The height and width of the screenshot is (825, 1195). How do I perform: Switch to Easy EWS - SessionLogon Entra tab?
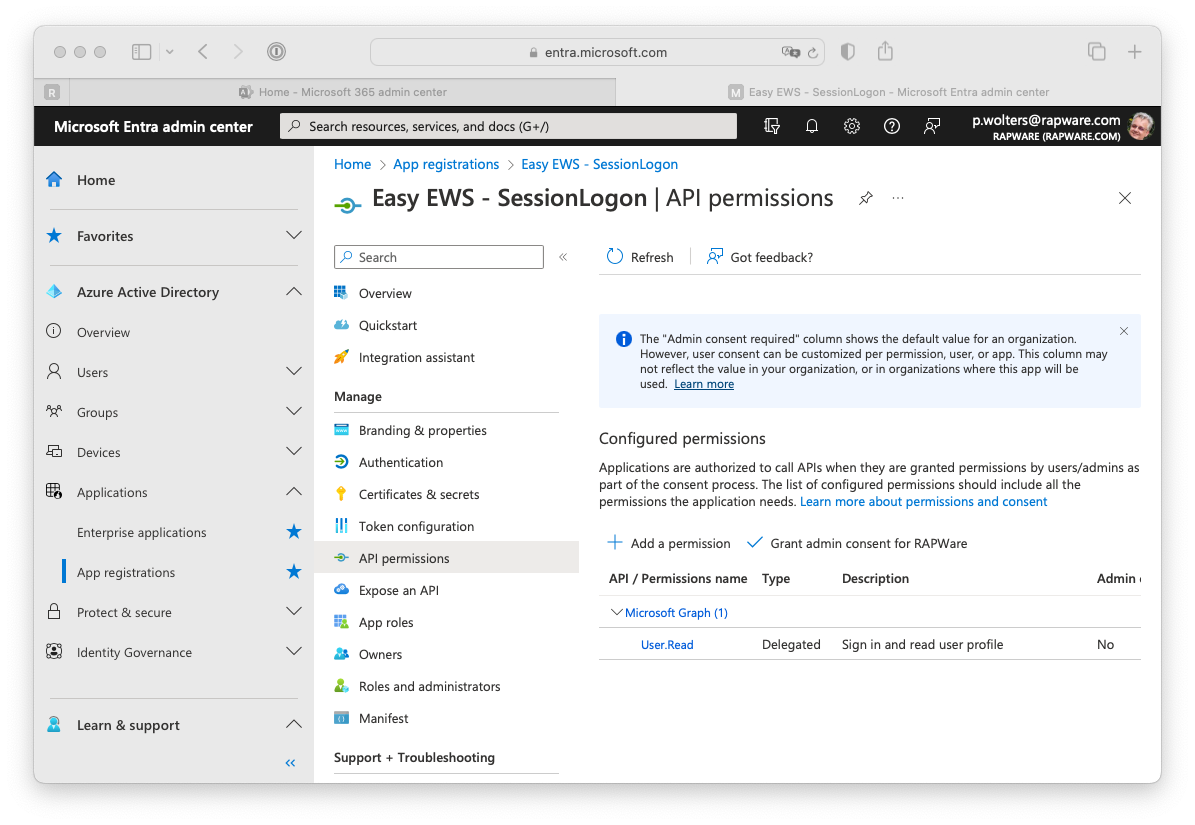[889, 92]
